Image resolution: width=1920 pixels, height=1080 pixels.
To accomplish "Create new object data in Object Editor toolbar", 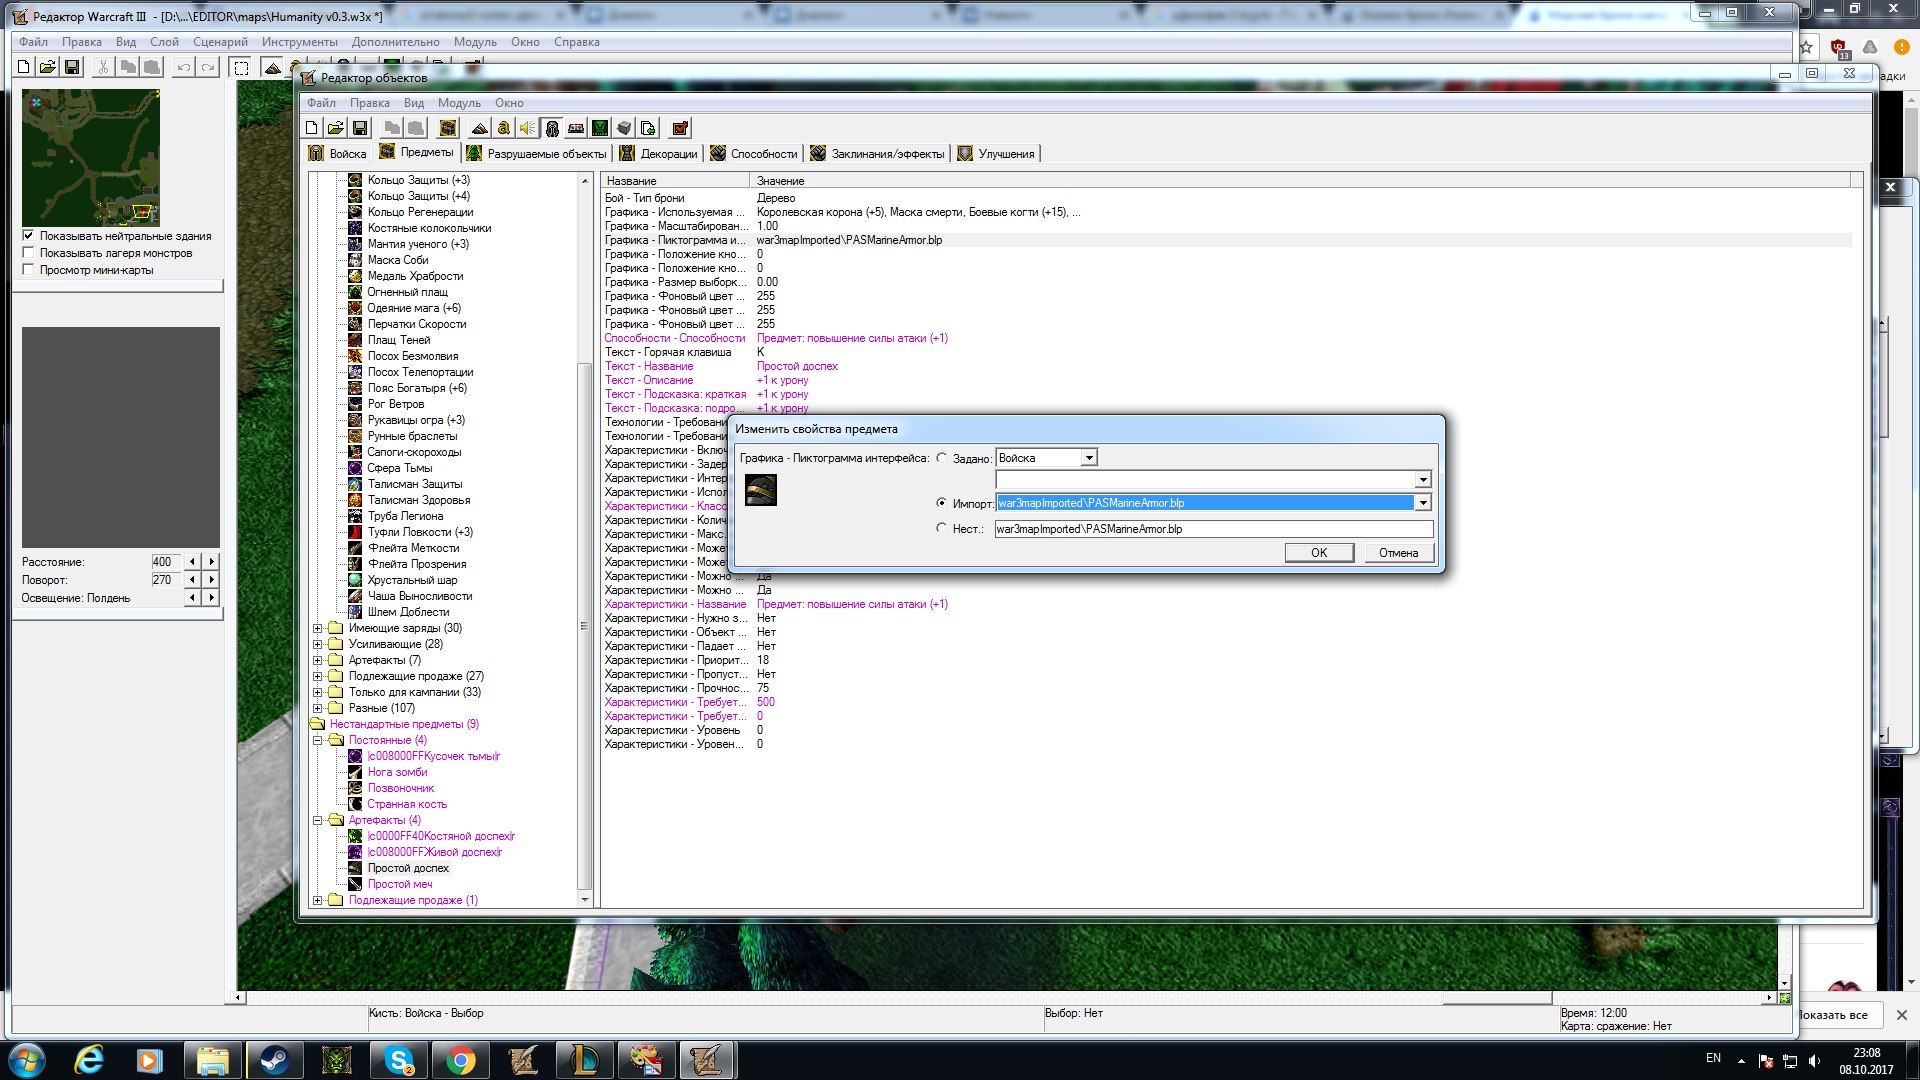I will [312, 128].
